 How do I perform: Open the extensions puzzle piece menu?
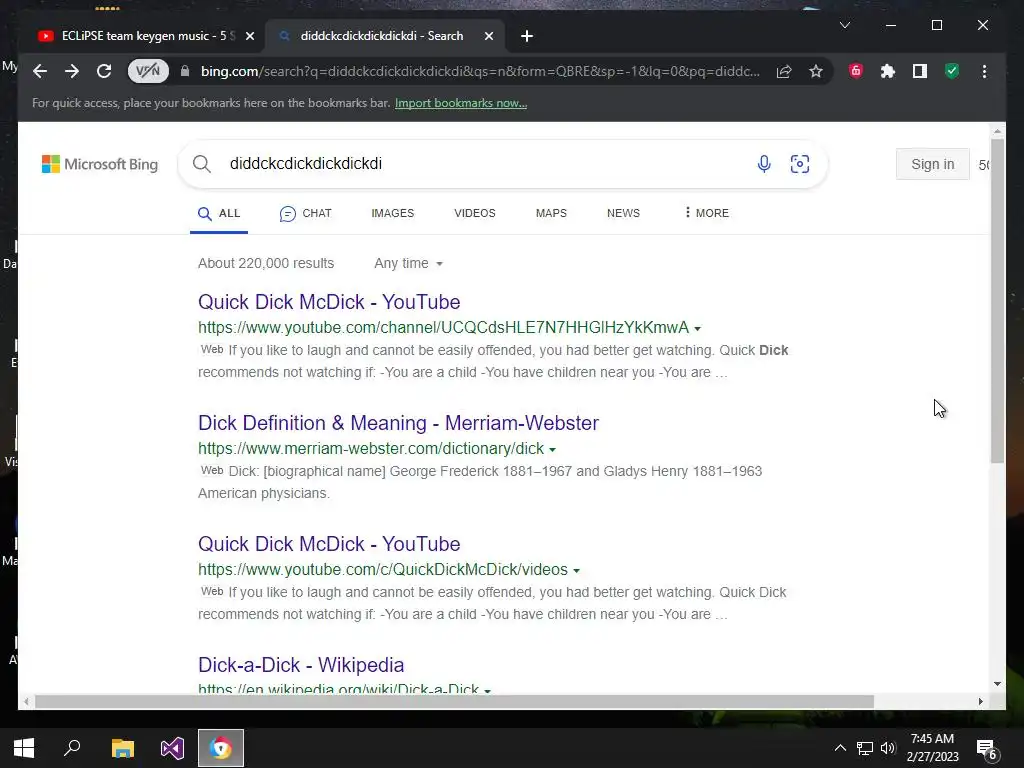[x=888, y=71]
